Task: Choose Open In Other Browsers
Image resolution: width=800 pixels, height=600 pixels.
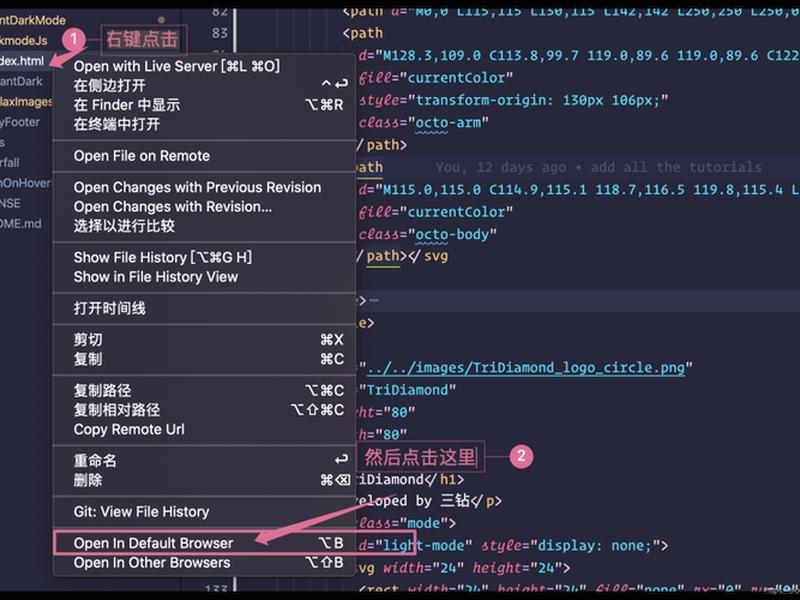Action: (204, 563)
